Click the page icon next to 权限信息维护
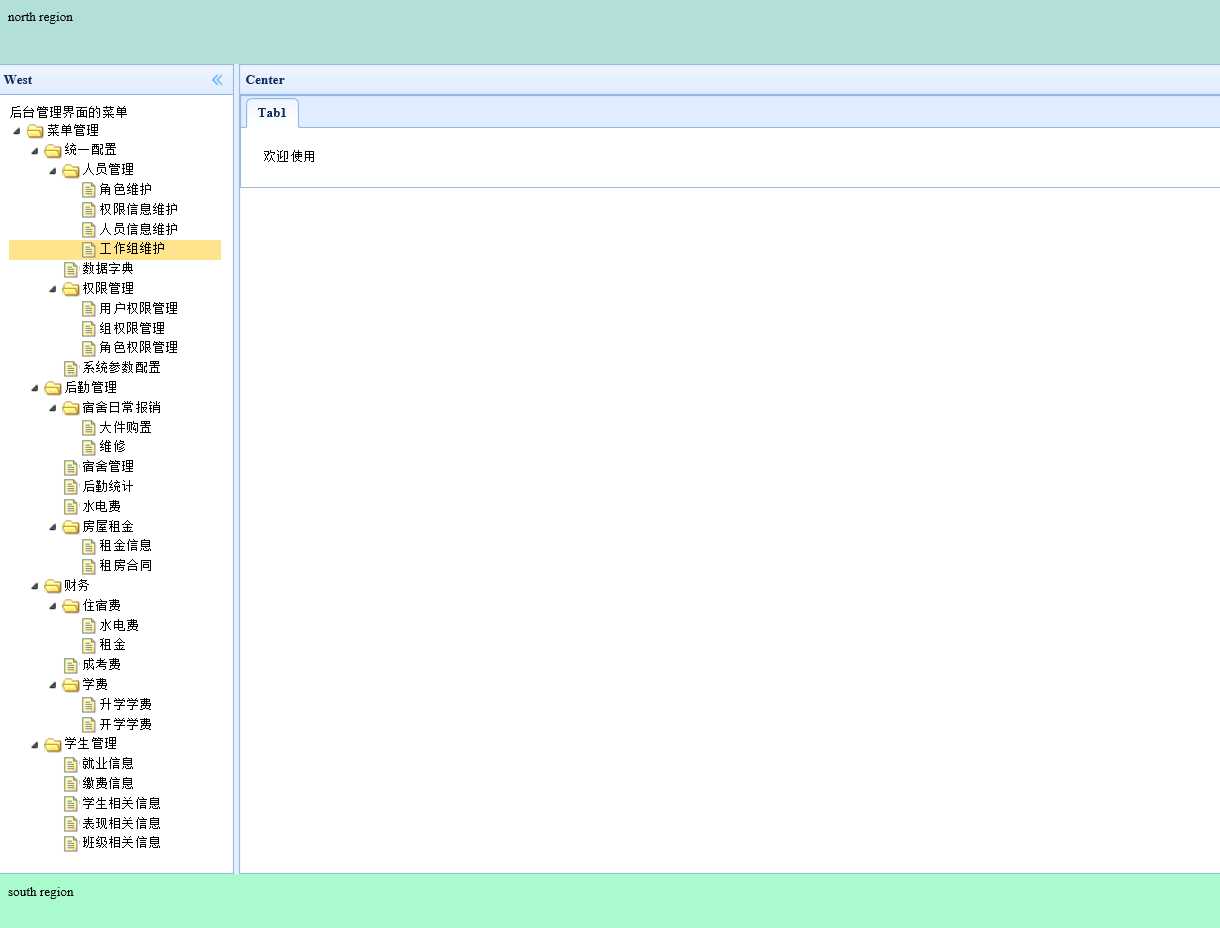1220x928 pixels. click(88, 210)
